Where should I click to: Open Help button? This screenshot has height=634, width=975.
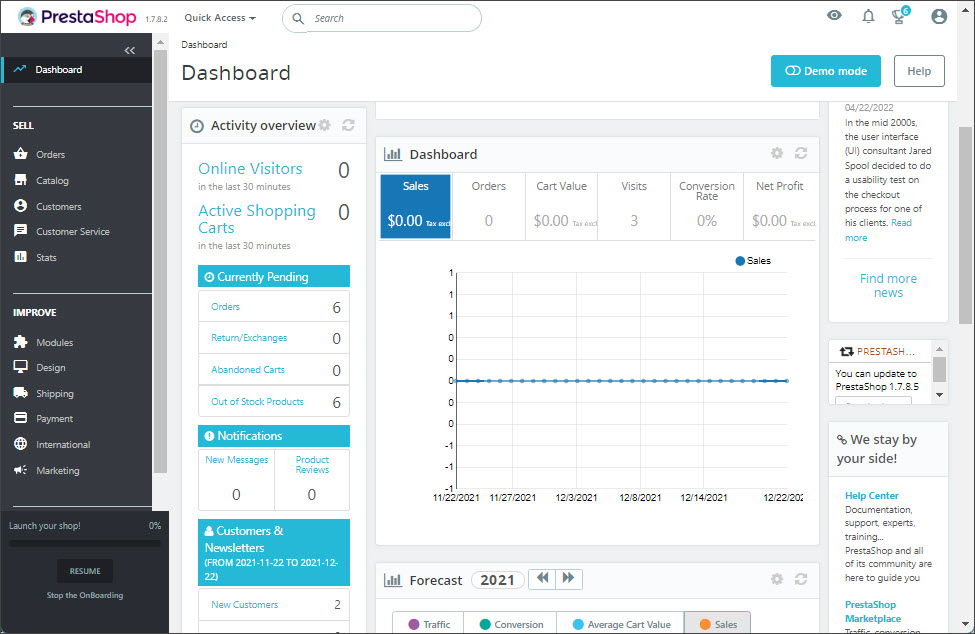point(919,71)
